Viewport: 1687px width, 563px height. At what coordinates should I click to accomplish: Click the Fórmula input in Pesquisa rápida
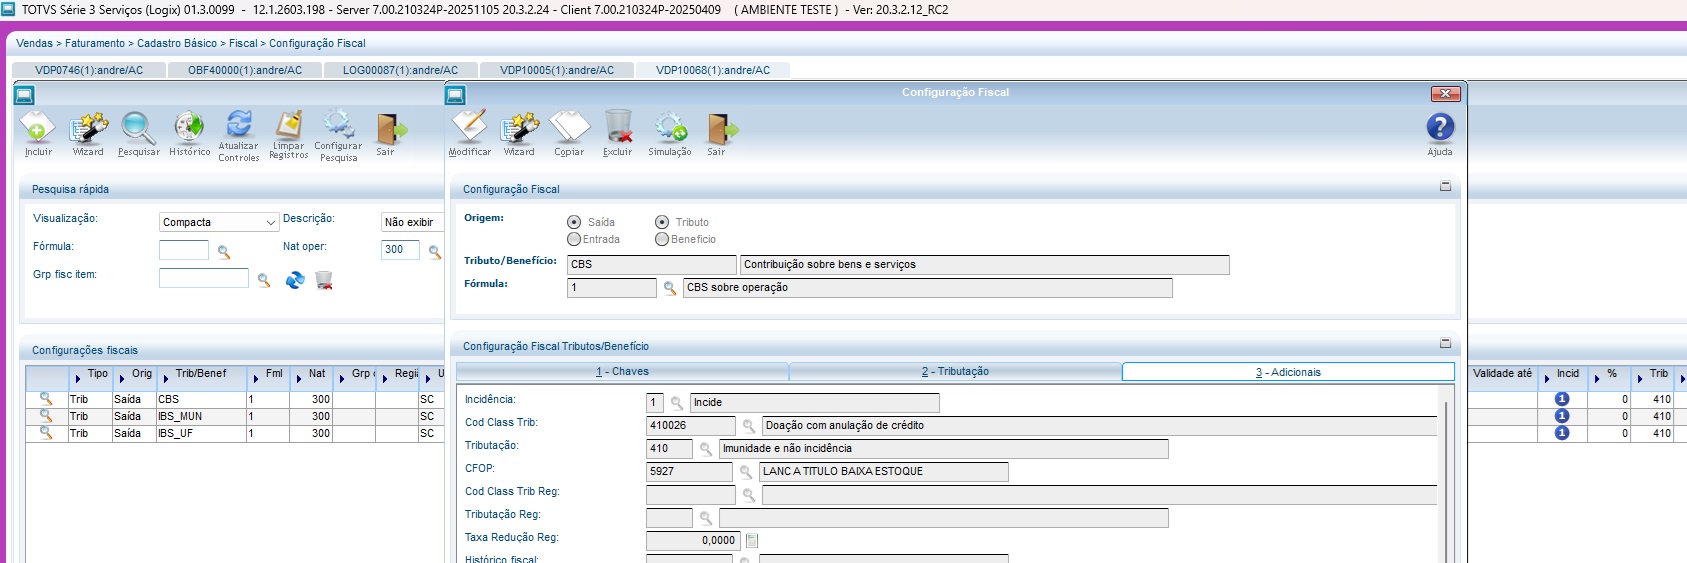[184, 250]
